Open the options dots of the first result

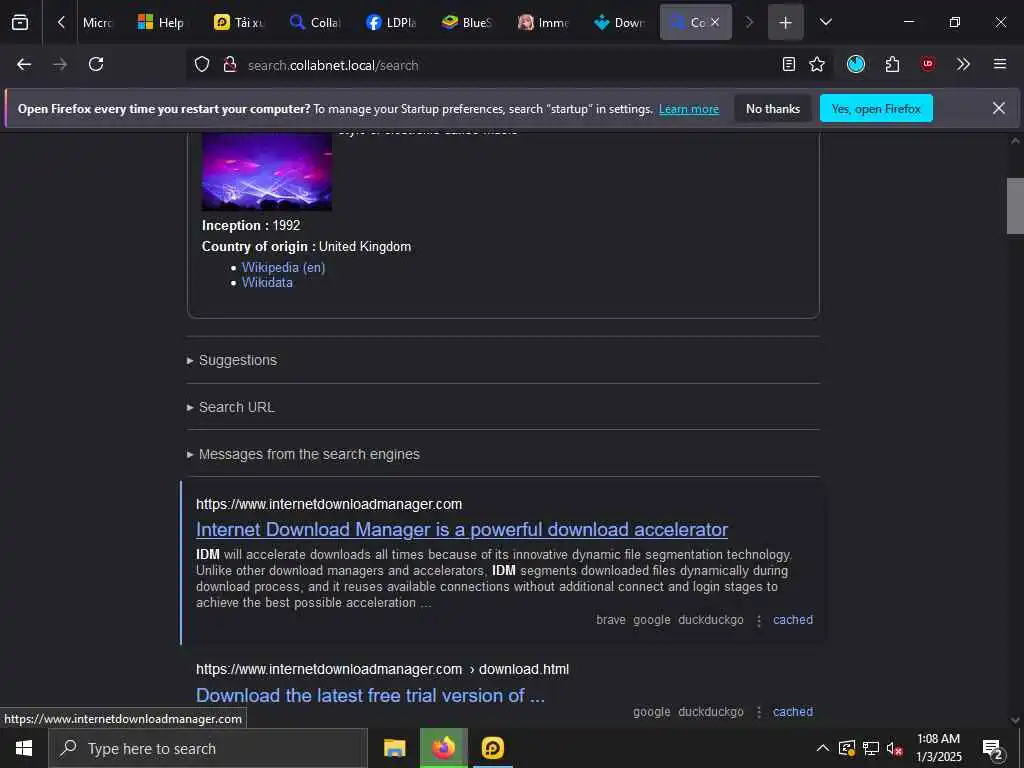coord(759,620)
